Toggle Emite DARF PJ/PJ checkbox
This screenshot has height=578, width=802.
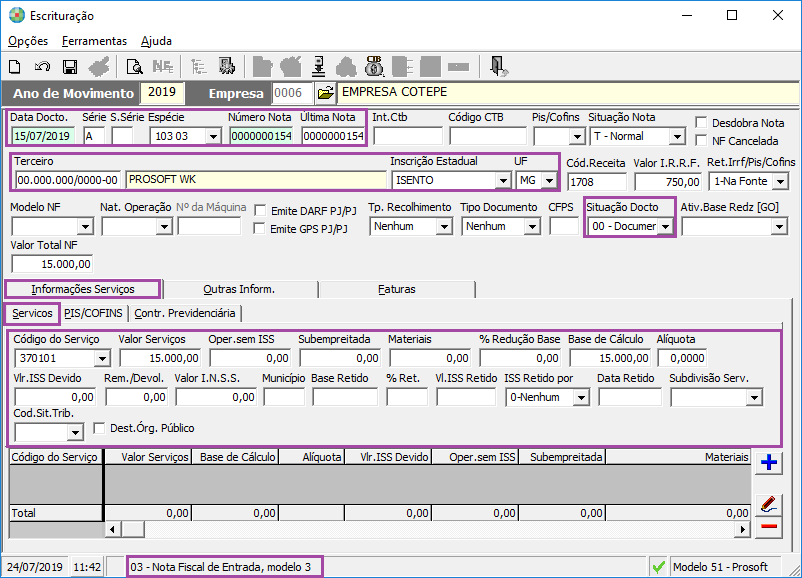(x=261, y=210)
